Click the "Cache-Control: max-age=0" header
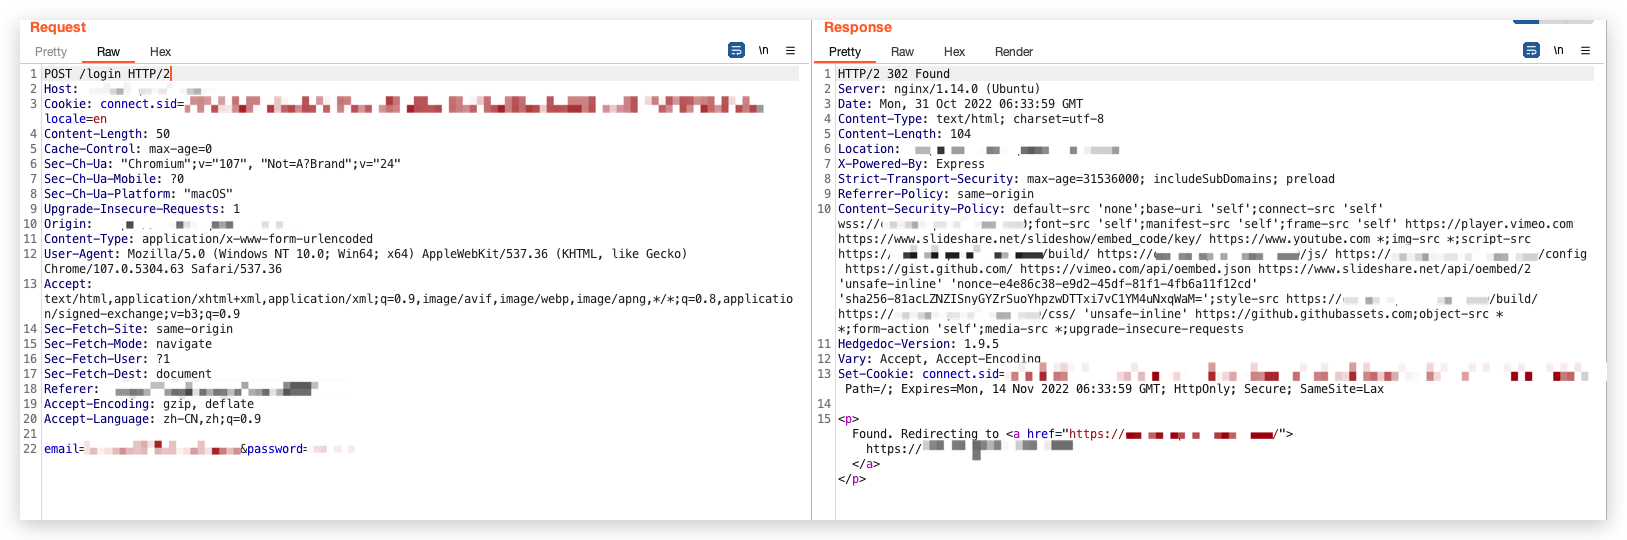The image size is (1627, 540). click(x=128, y=149)
